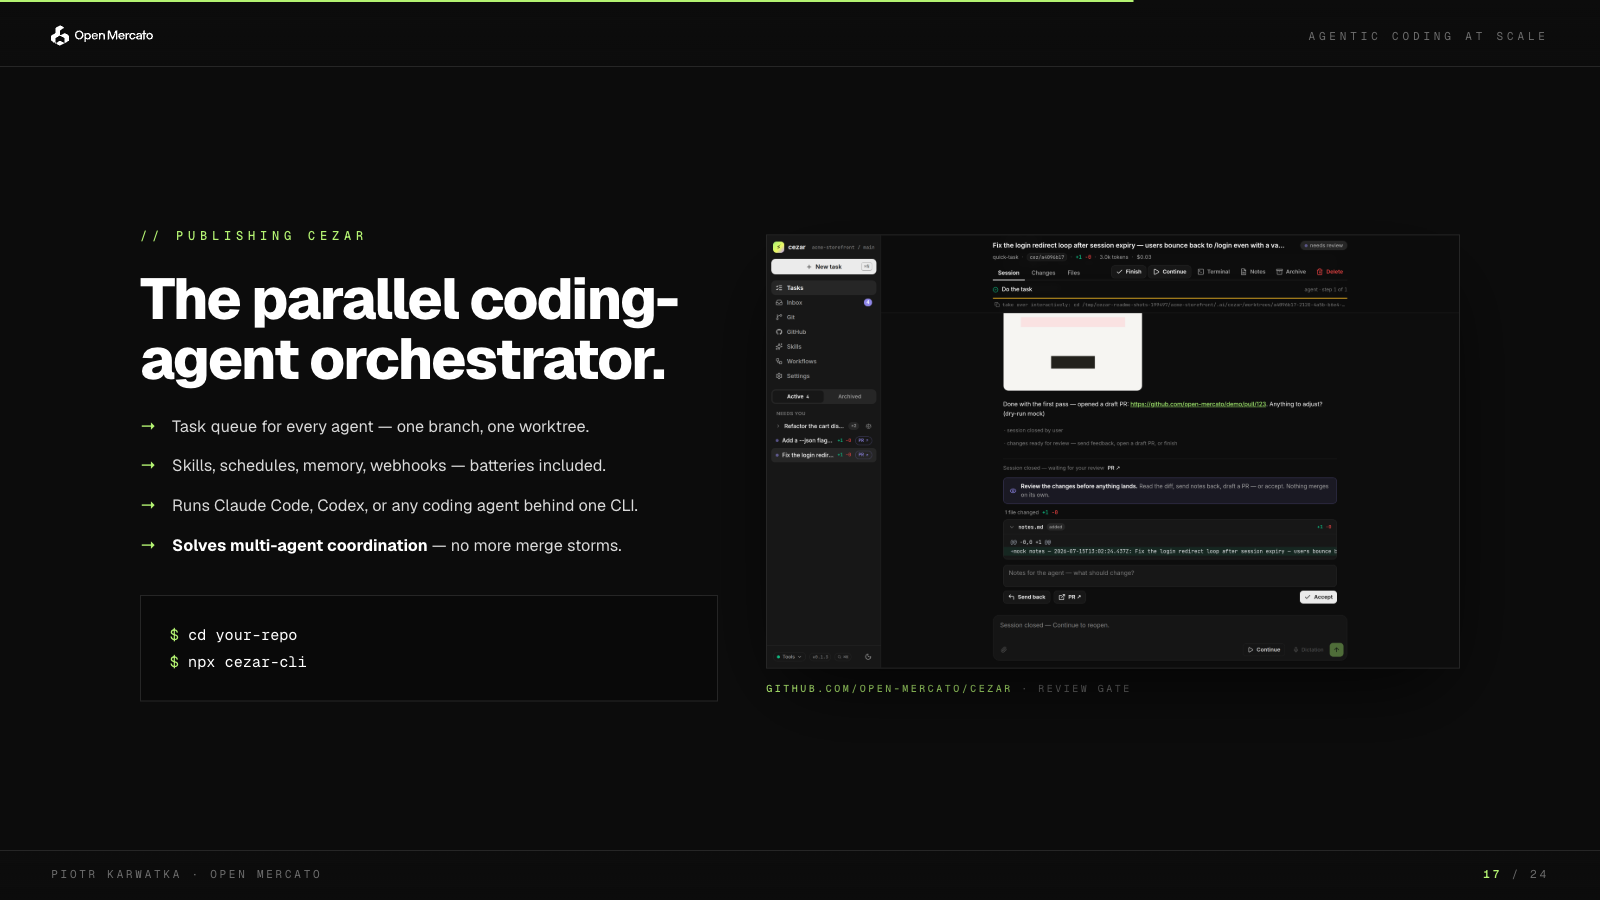Switch to the Files tab
Screen dimensions: 1600x900
[x=1074, y=273]
